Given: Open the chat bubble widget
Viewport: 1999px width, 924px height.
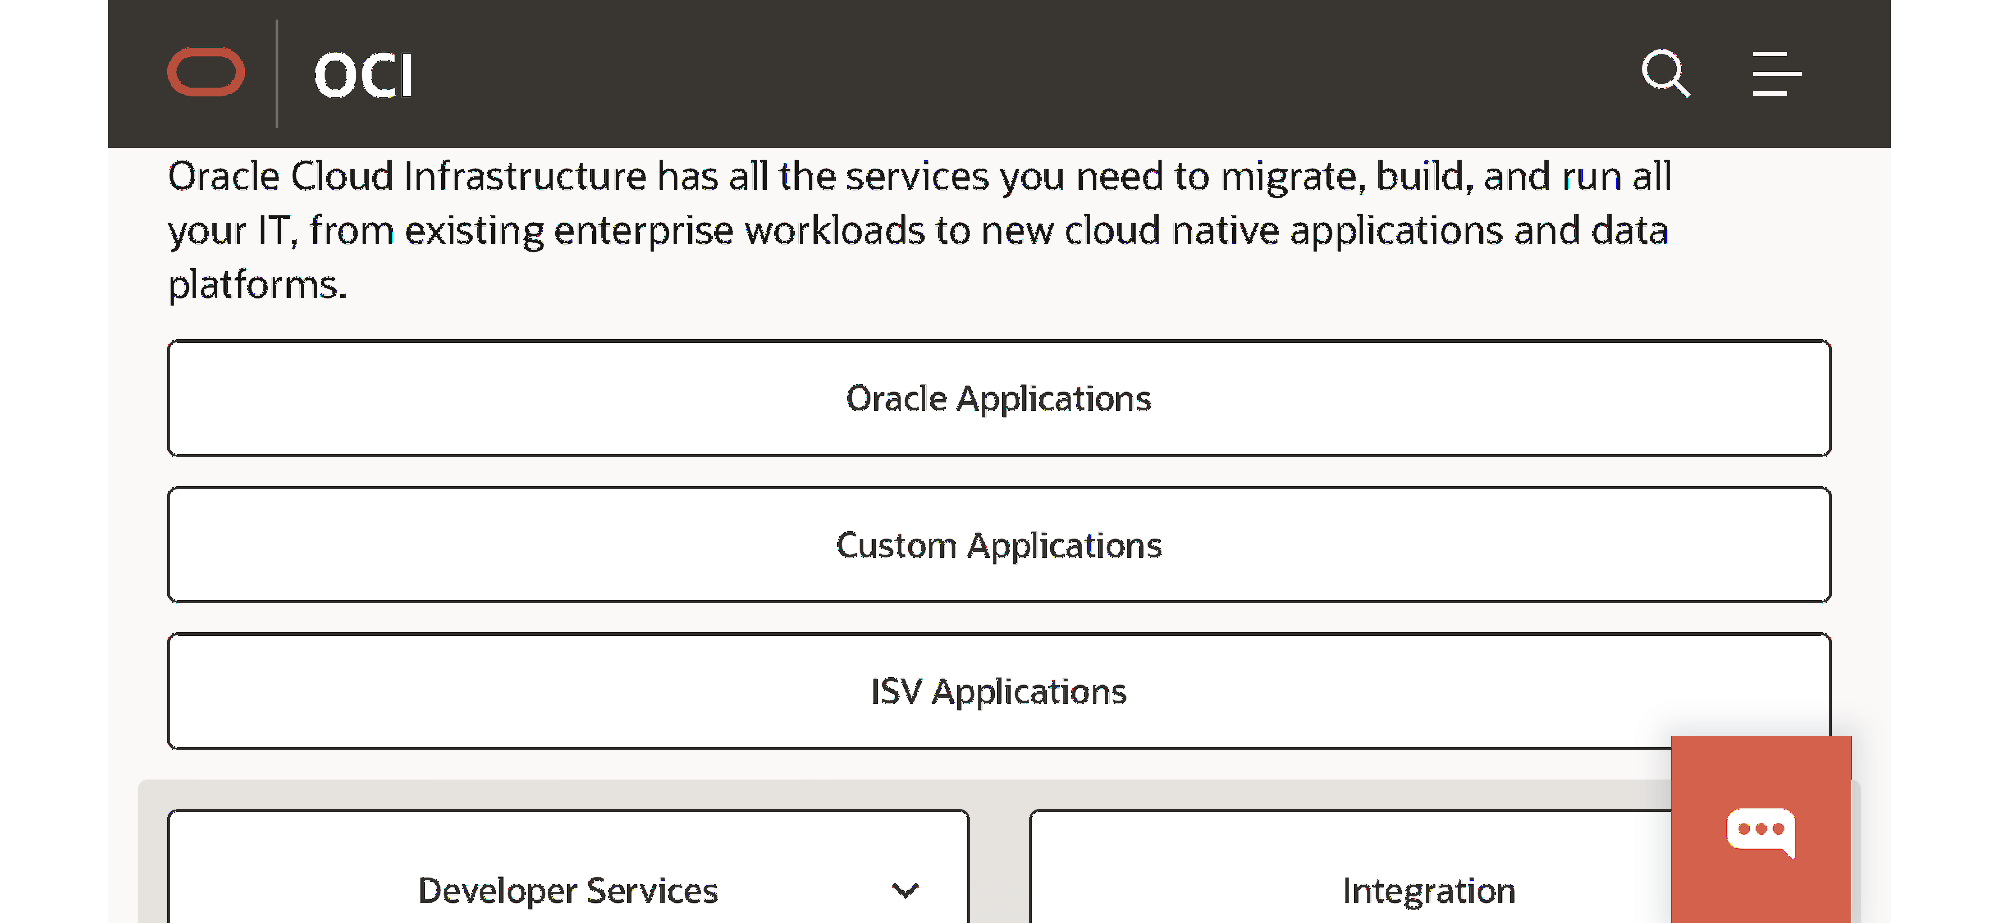Looking at the screenshot, I should click(1761, 830).
